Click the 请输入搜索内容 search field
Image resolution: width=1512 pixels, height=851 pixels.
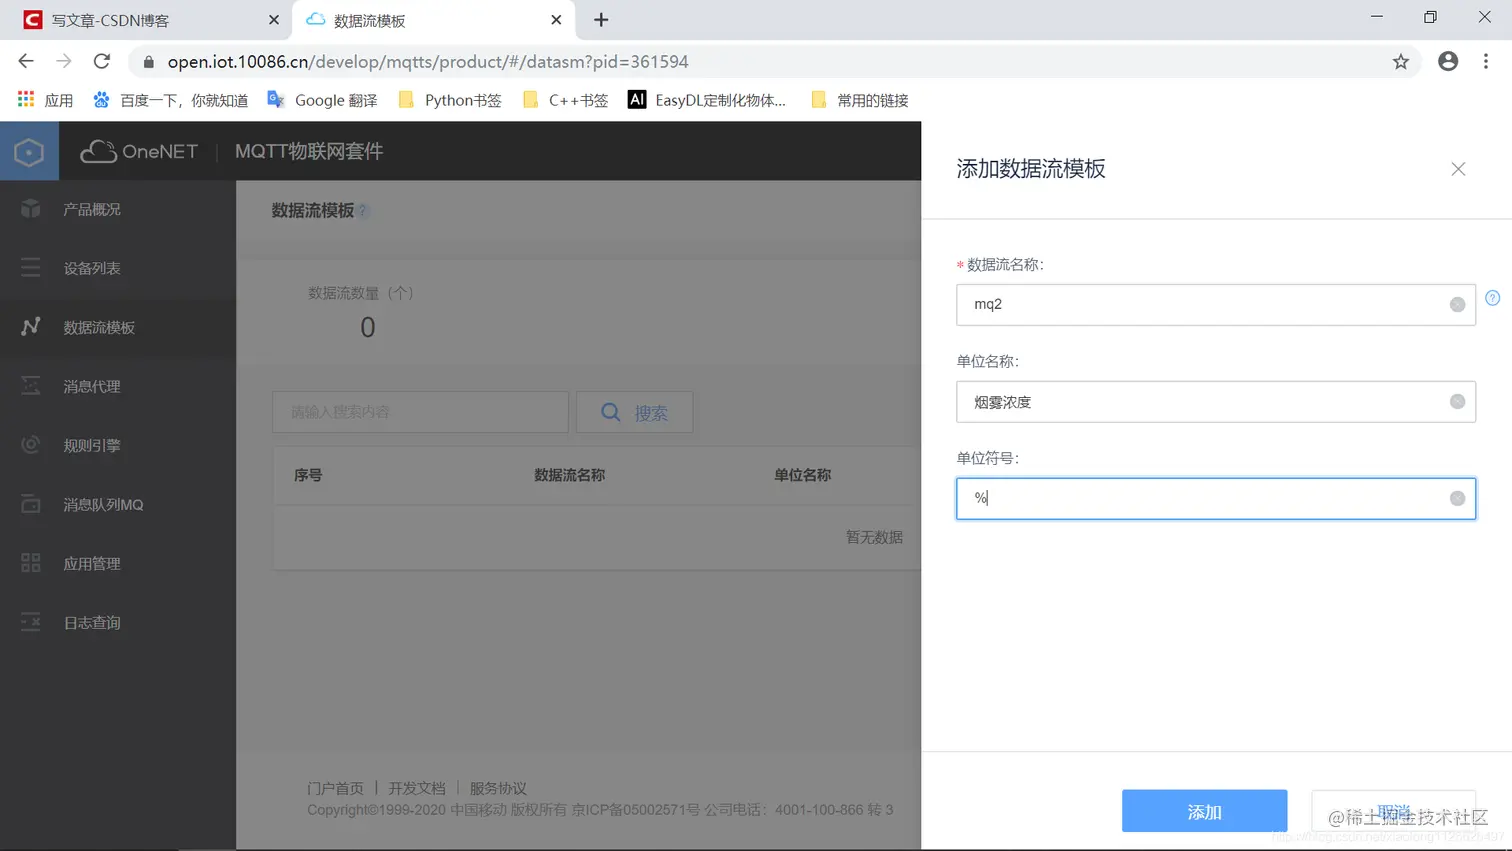coord(420,412)
